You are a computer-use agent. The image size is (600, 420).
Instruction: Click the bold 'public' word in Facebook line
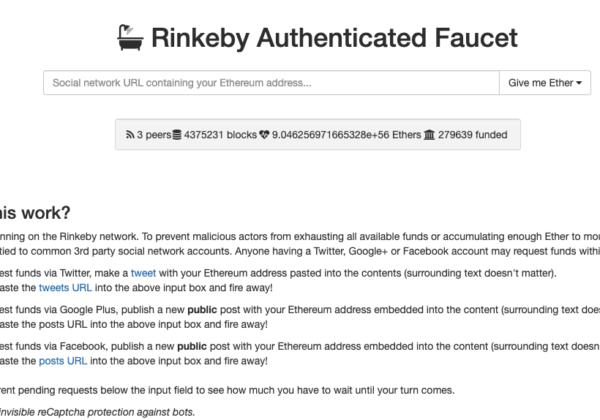192,346
